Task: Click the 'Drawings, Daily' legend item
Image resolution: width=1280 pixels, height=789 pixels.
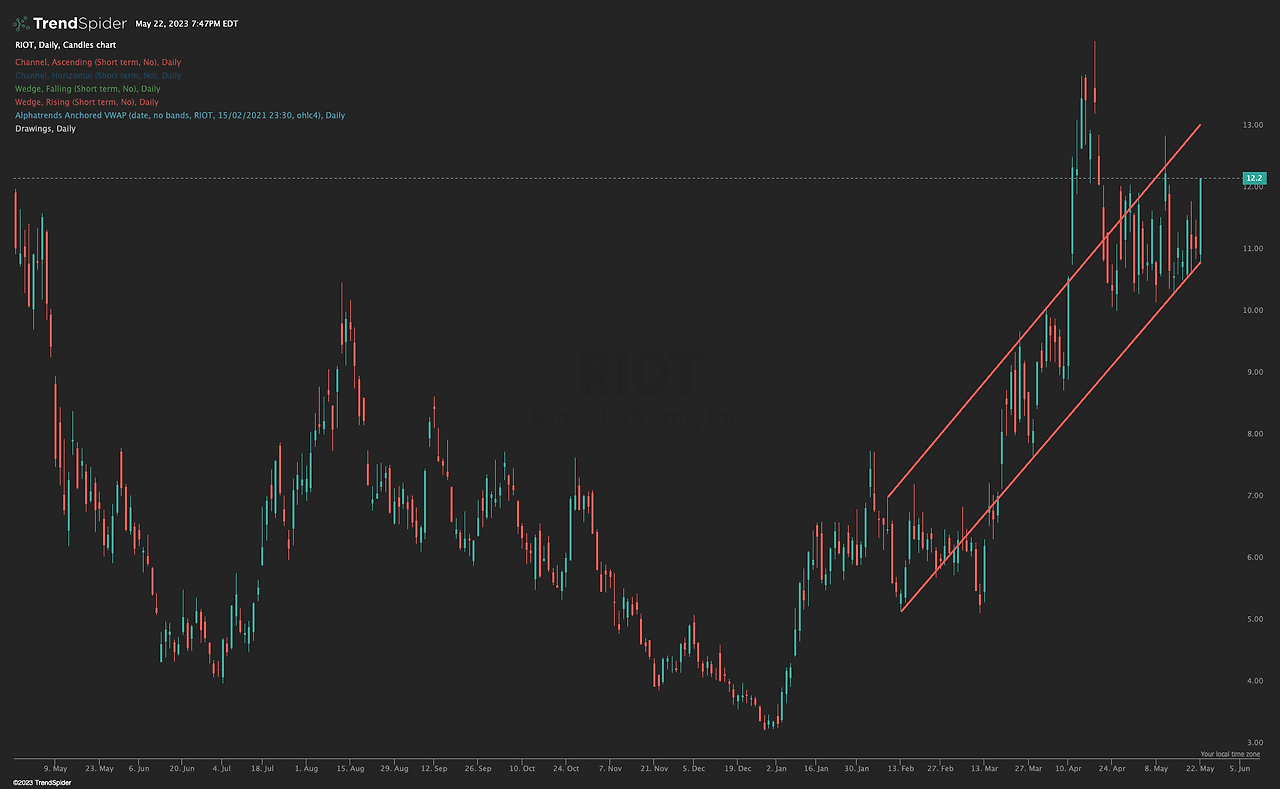Action: pos(44,128)
